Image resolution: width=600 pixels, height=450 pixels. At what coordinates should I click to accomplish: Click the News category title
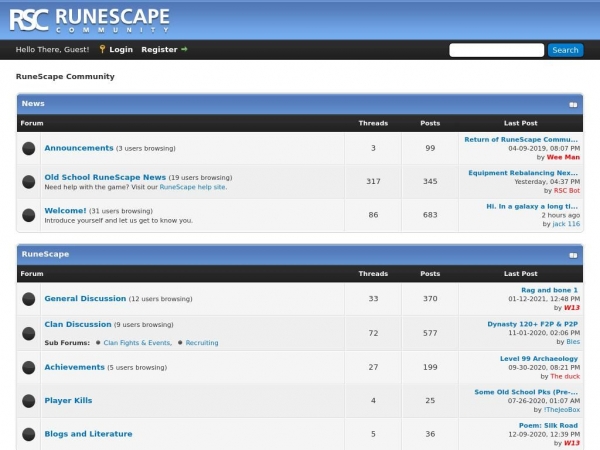click(33, 104)
